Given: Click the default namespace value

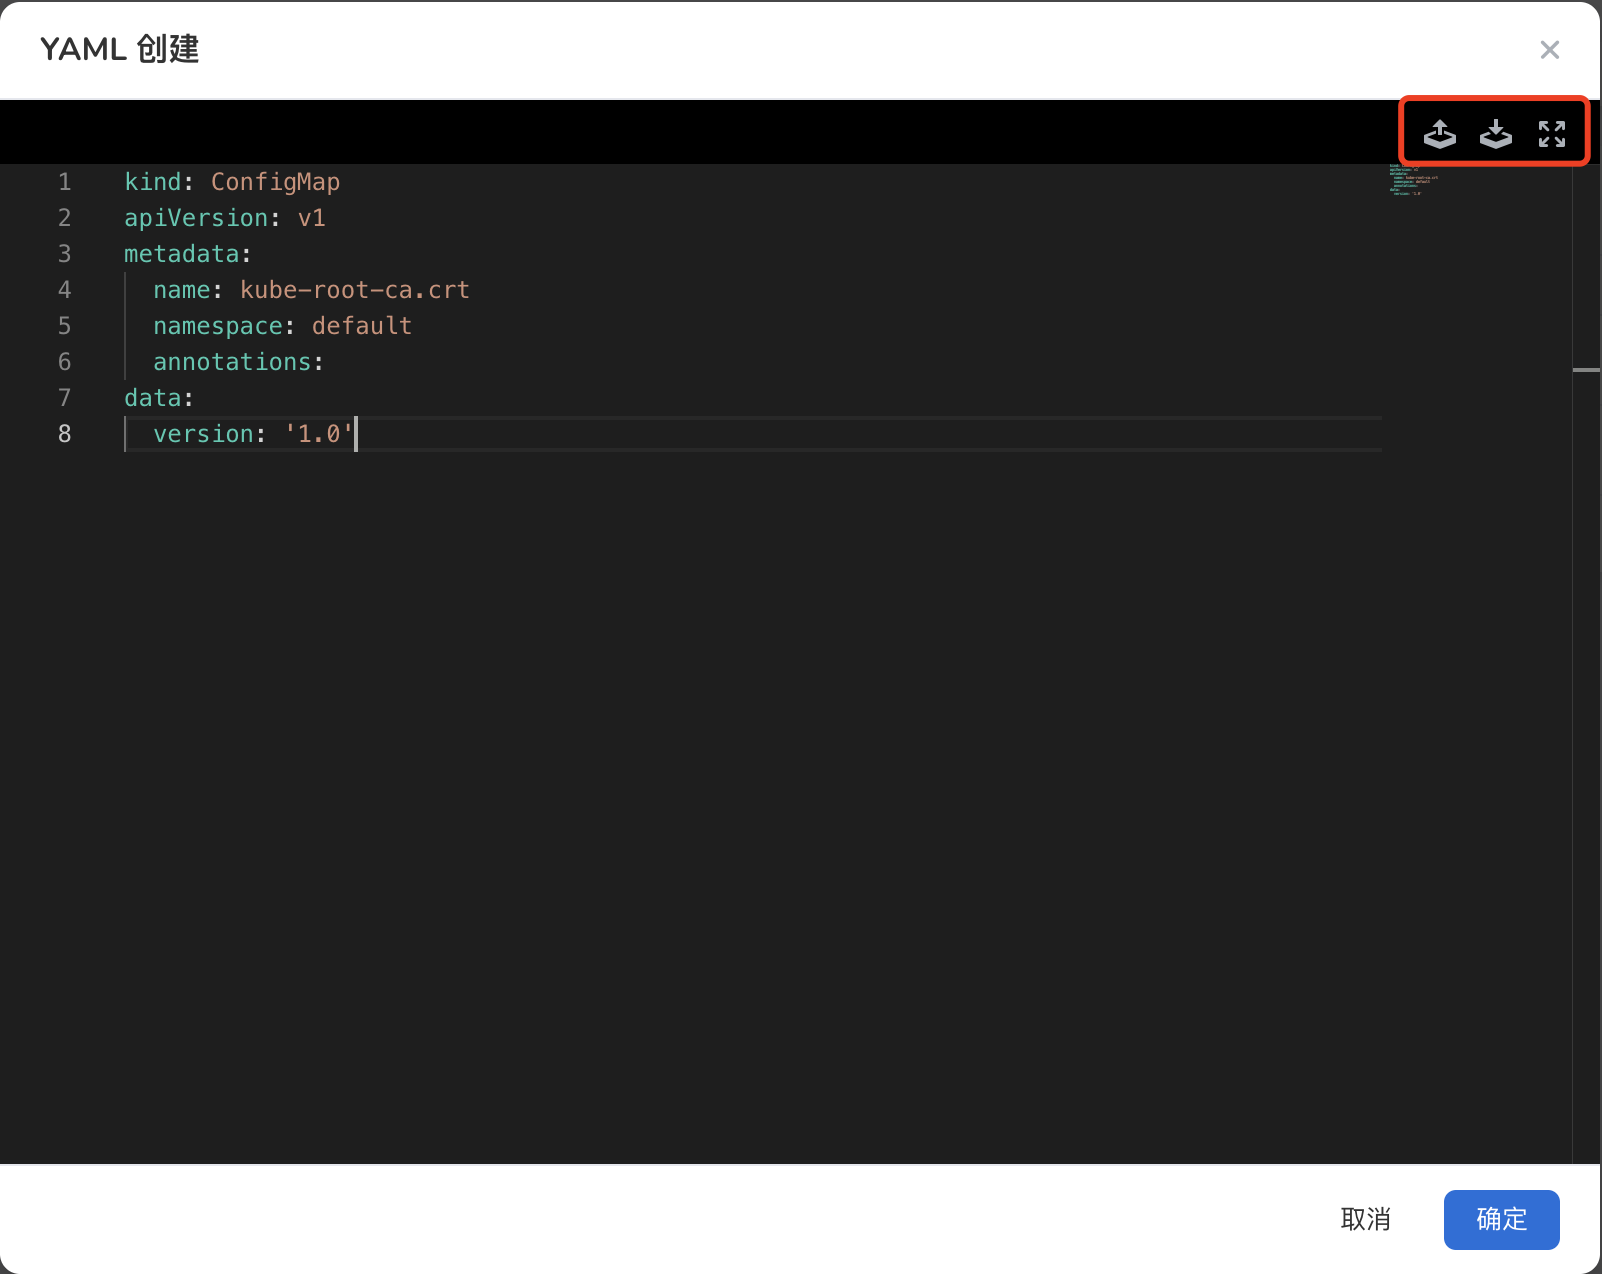Looking at the screenshot, I should [361, 326].
